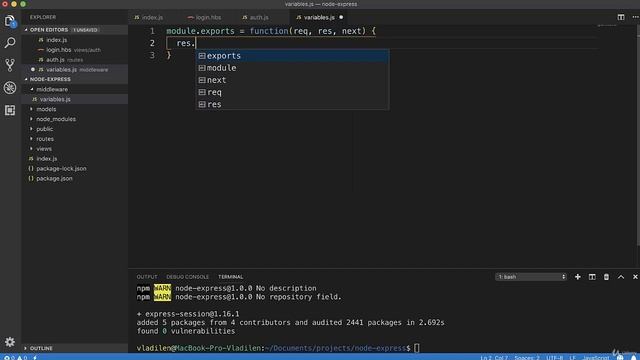Open auth.js in Open Editors list

(x=75, y=60)
